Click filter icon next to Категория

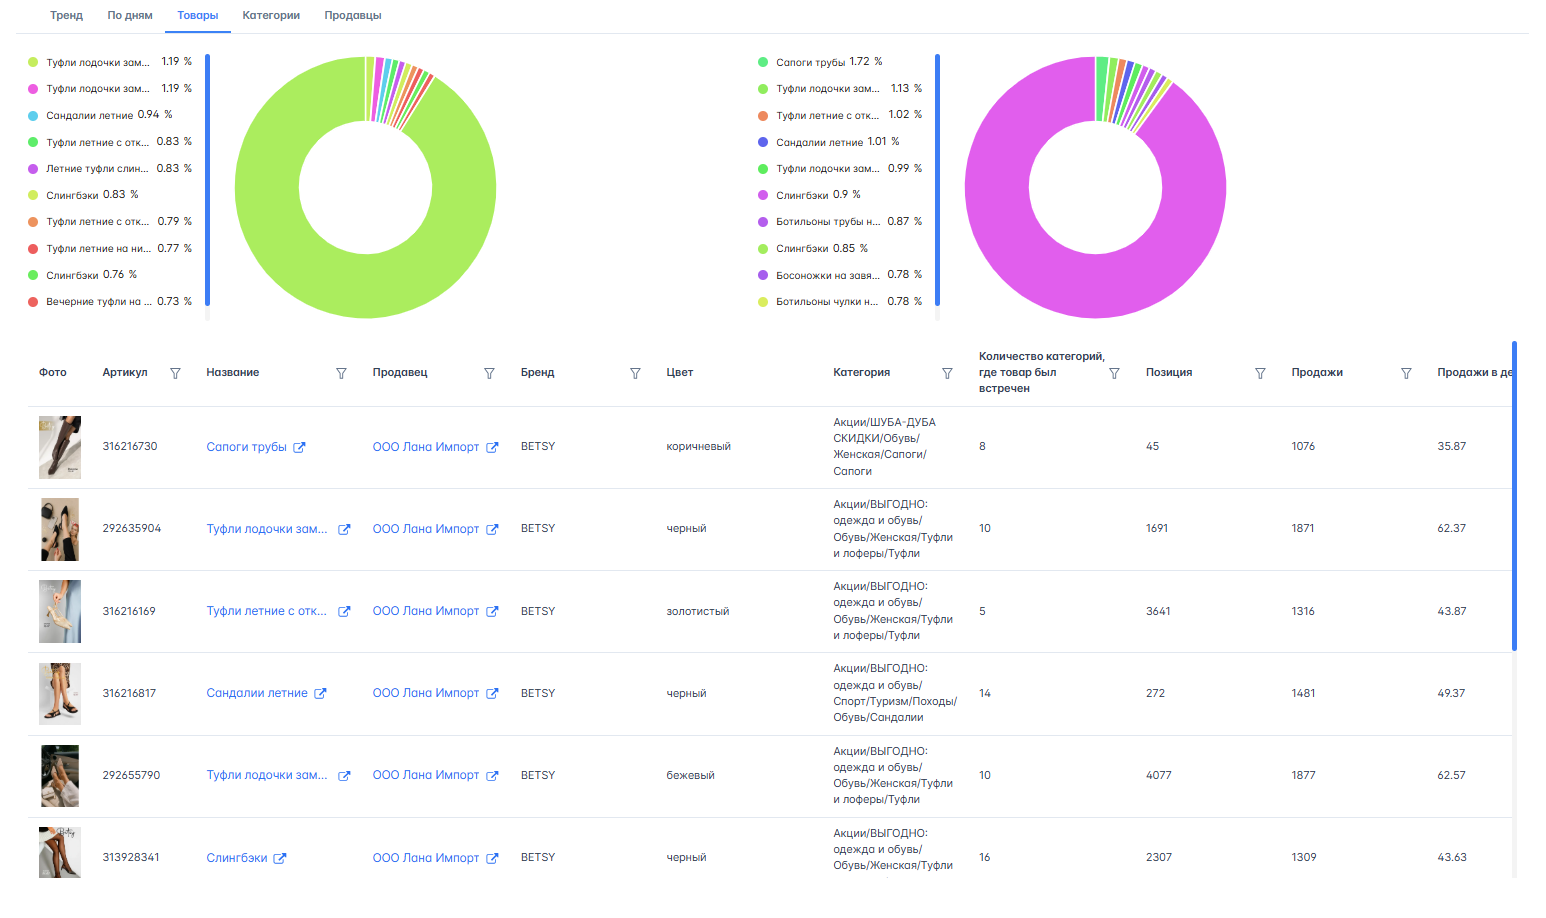point(947,373)
